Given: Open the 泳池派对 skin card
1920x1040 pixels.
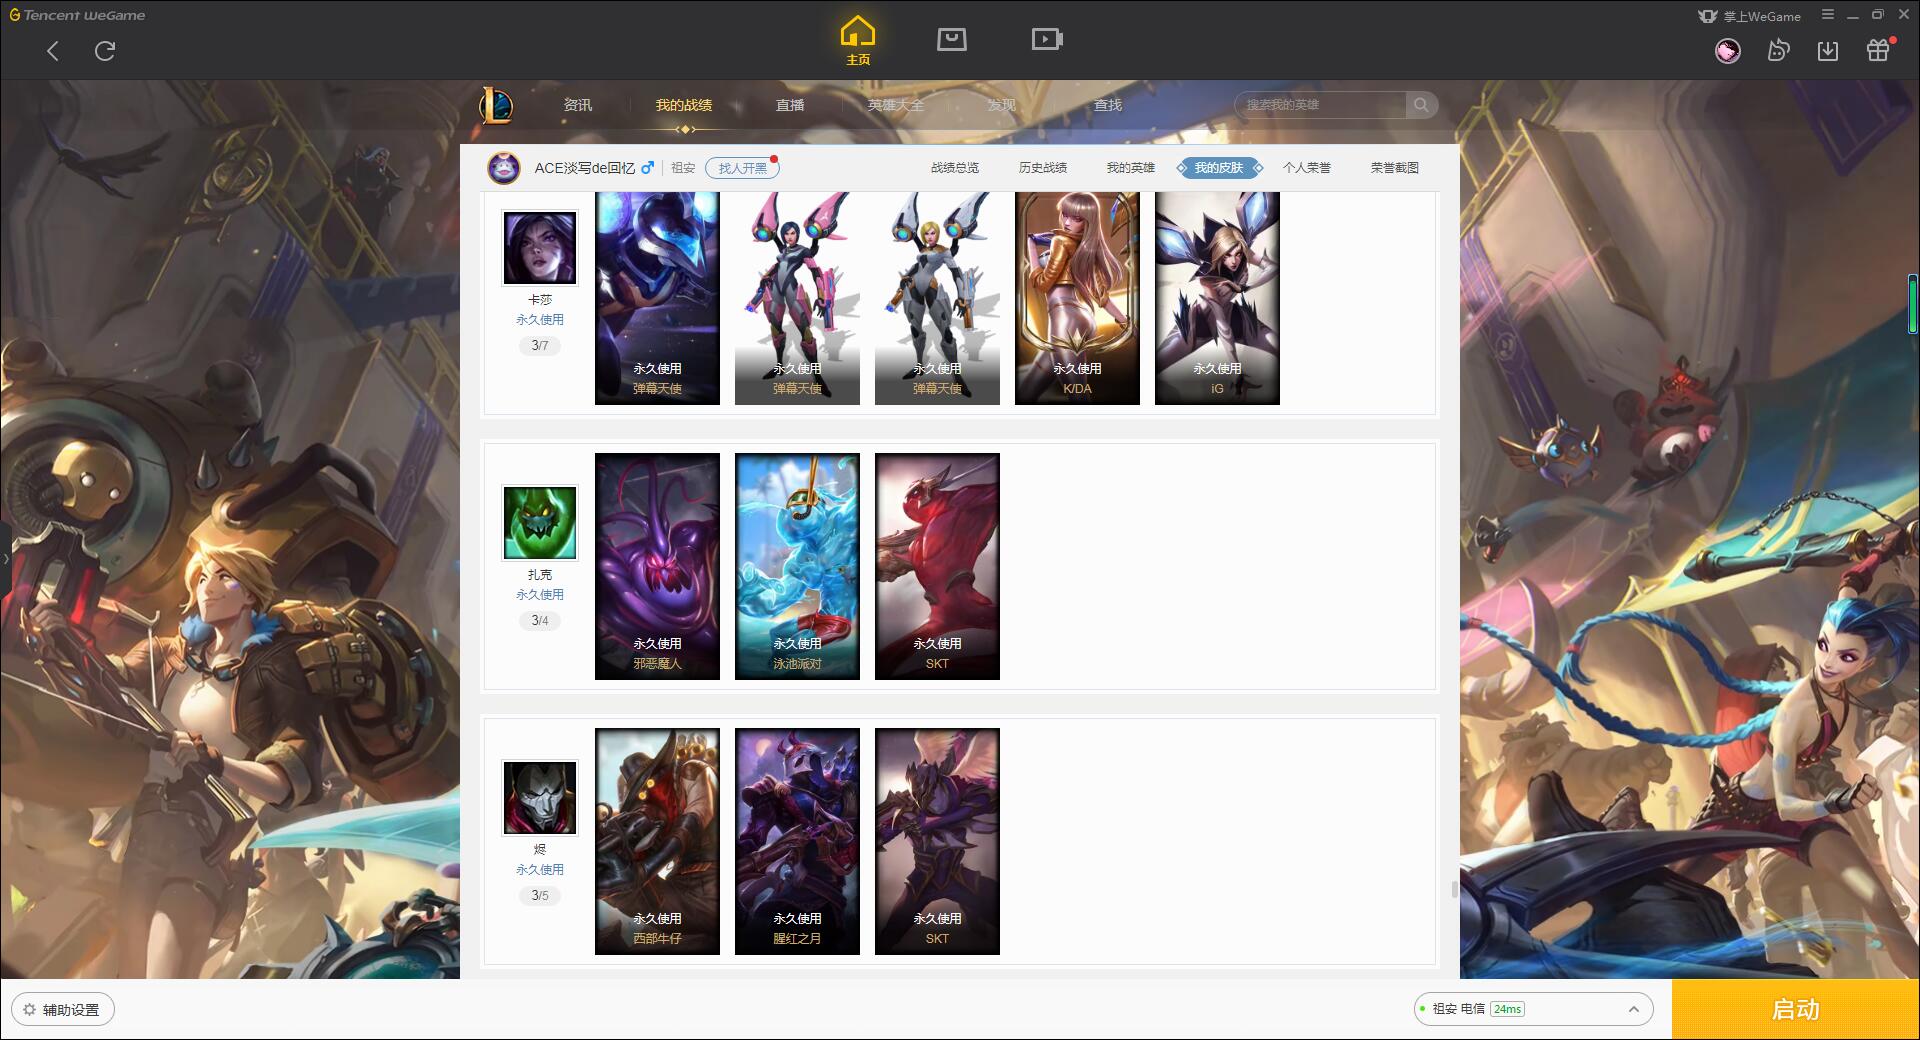Looking at the screenshot, I should (797, 566).
